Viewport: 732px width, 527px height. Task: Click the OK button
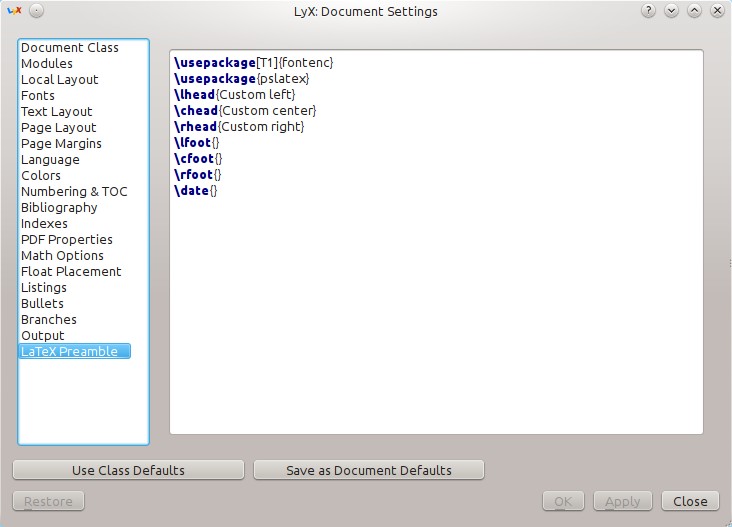(x=563, y=501)
